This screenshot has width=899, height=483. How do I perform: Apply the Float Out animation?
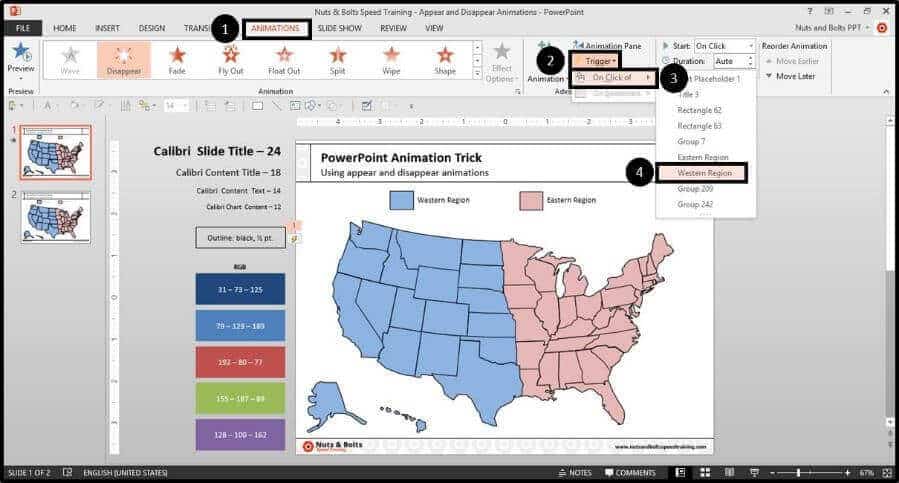click(x=284, y=60)
